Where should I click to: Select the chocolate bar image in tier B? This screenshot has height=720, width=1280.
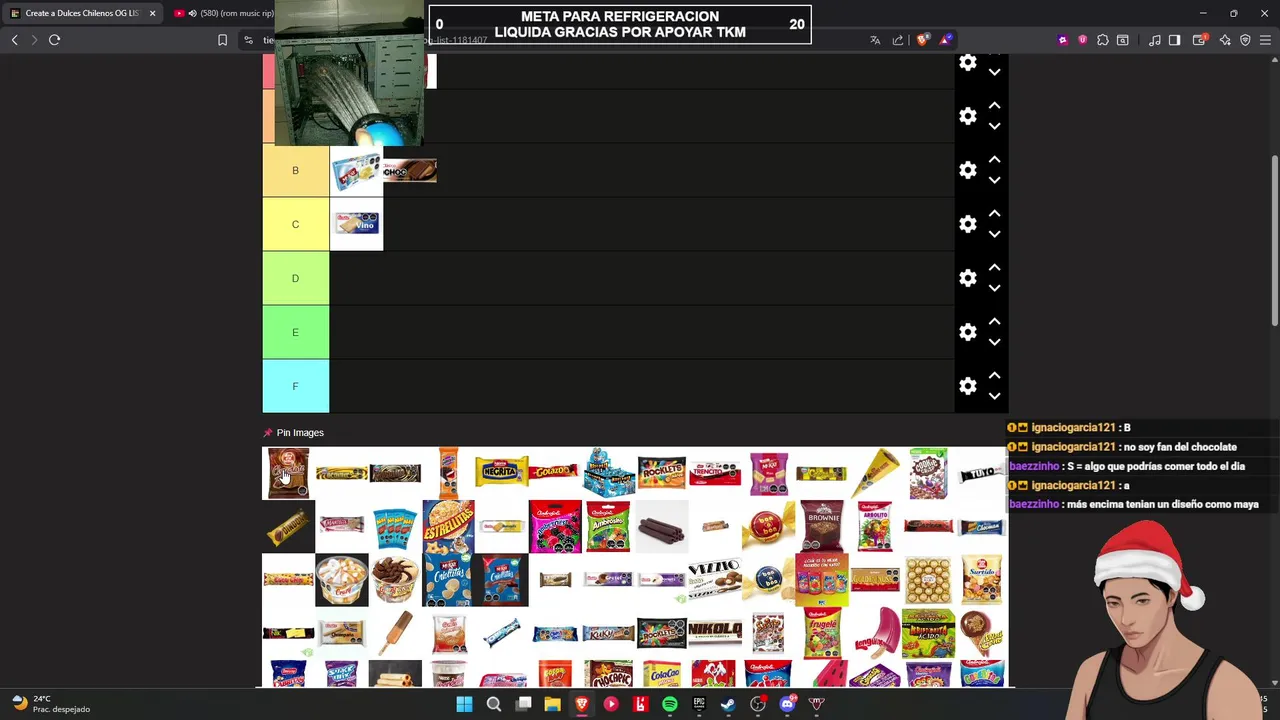pyautogui.click(x=410, y=171)
